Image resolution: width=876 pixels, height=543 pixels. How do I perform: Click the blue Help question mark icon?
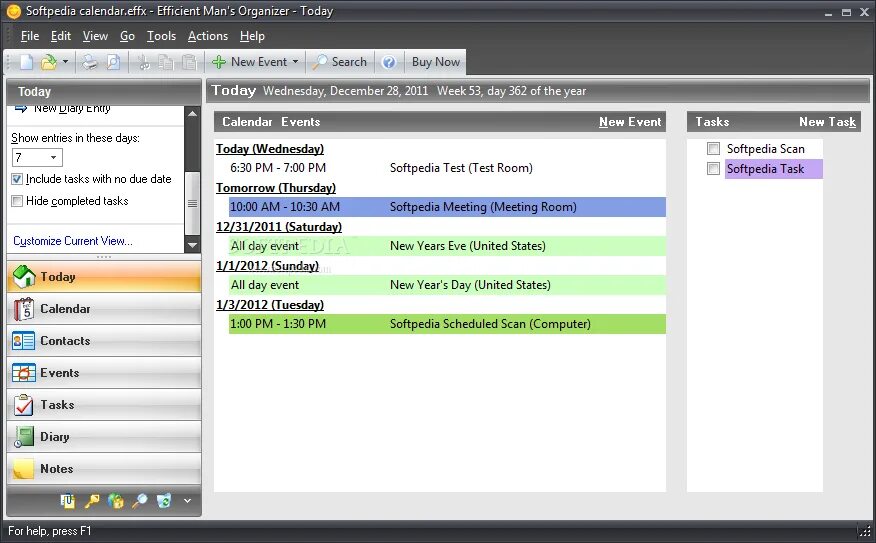pyautogui.click(x=389, y=62)
